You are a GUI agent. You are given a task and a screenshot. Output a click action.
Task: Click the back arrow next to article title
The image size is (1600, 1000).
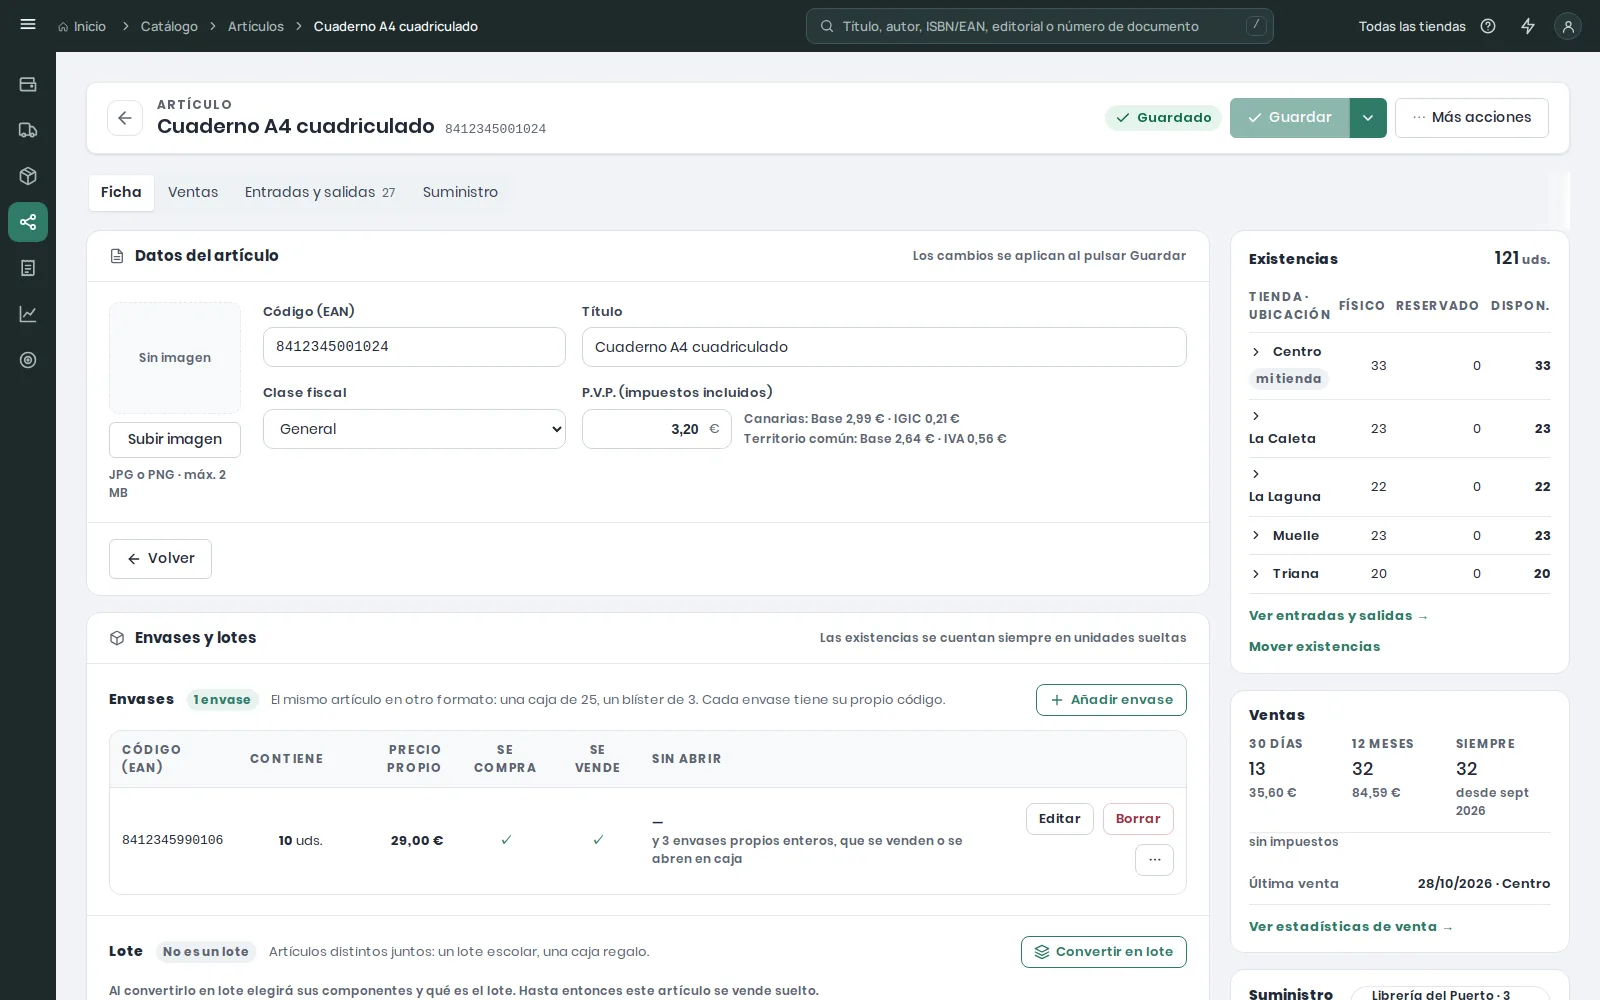point(125,118)
